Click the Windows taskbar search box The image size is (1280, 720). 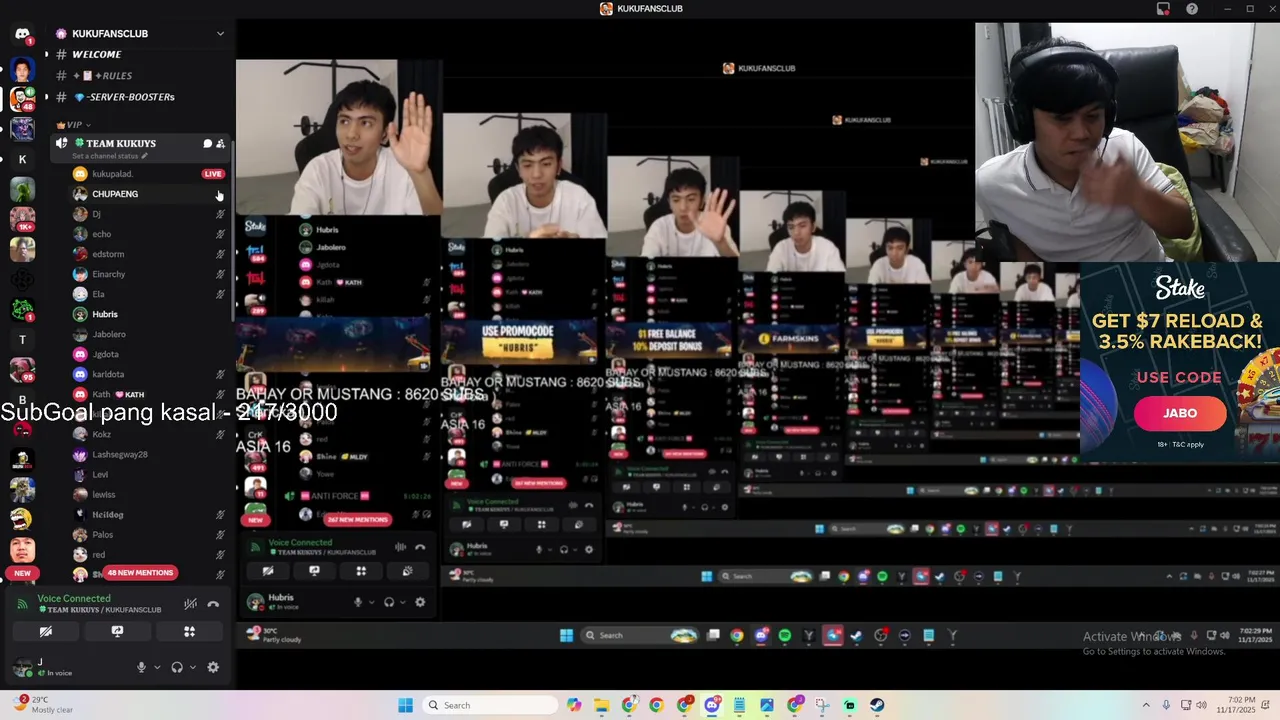click(490, 705)
